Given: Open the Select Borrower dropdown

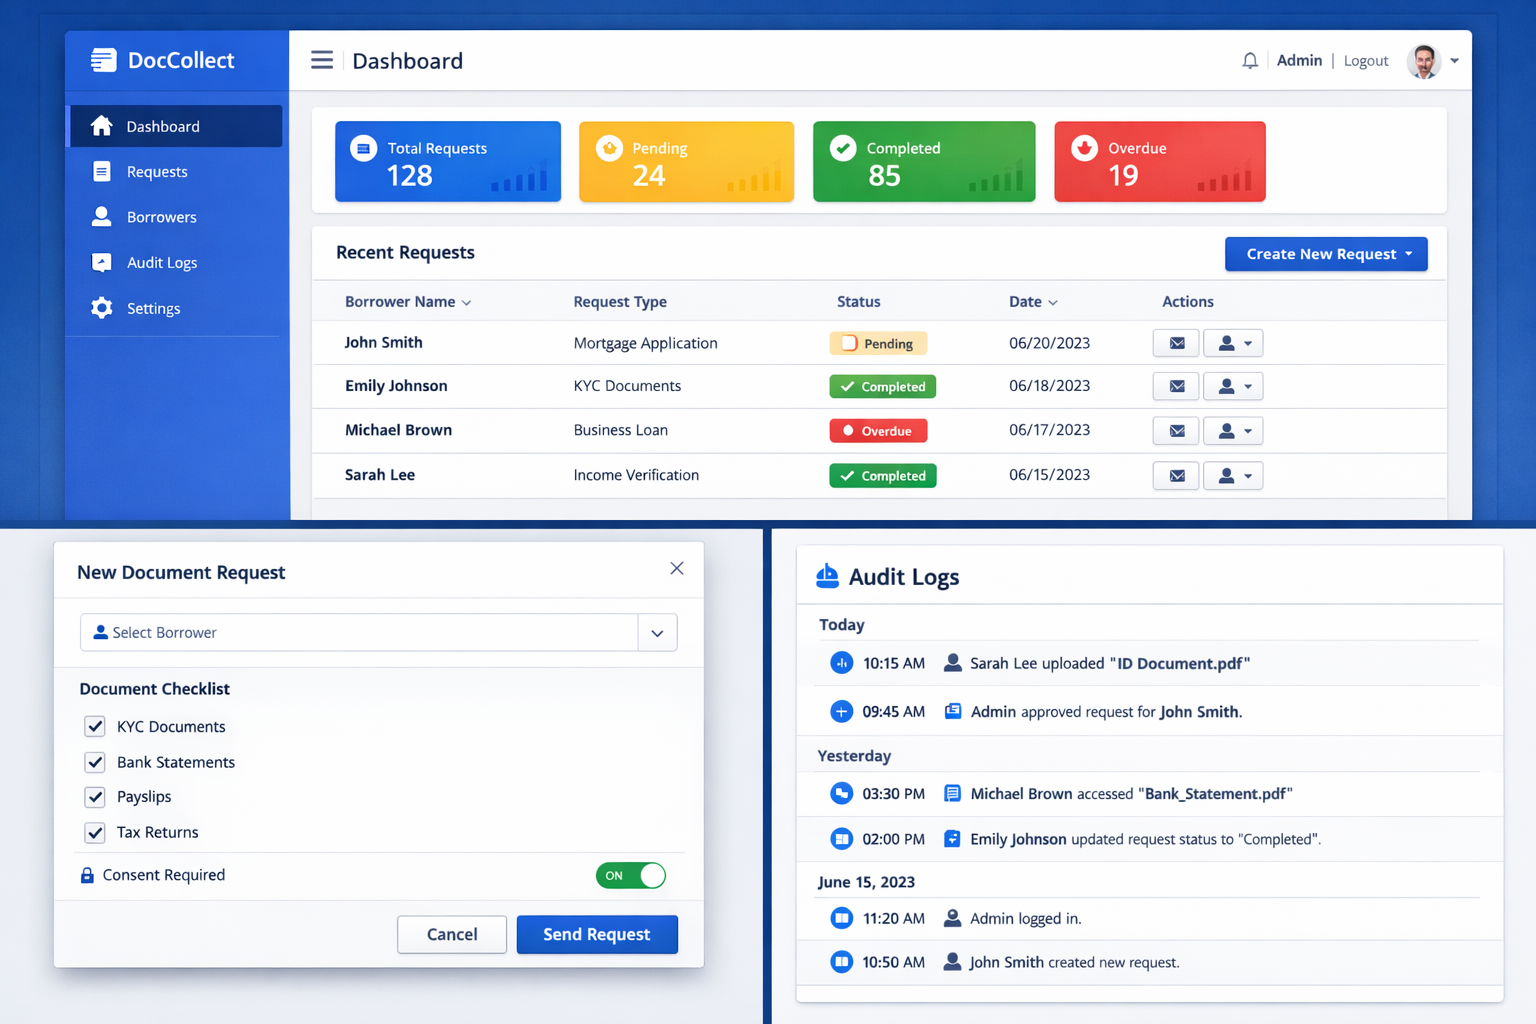Looking at the screenshot, I should [x=657, y=632].
